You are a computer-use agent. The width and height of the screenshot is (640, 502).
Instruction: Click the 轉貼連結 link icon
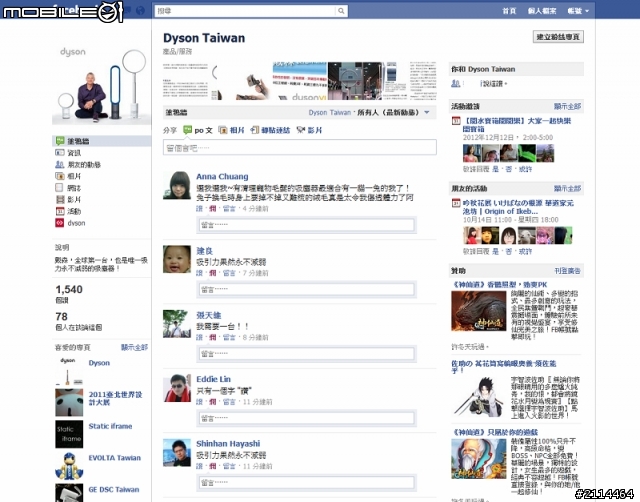tap(254, 130)
